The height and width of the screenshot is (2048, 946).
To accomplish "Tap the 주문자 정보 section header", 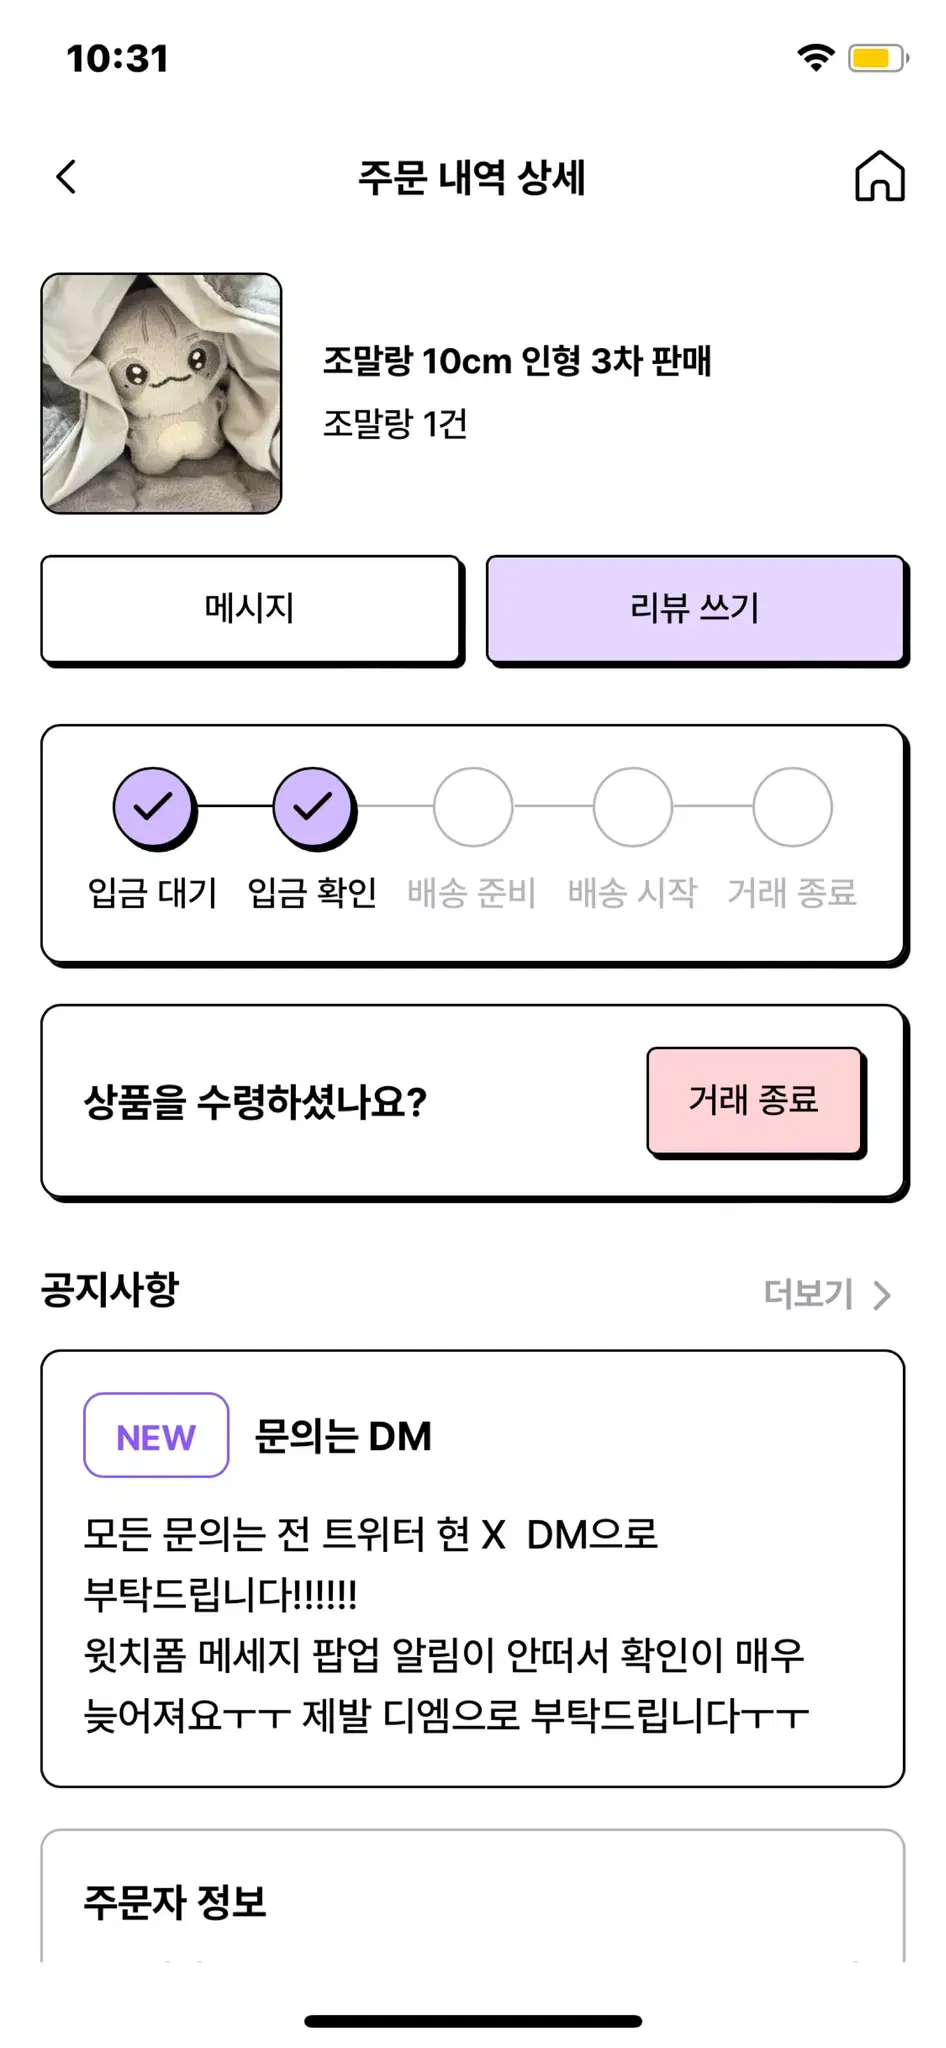I will pyautogui.click(x=174, y=1902).
